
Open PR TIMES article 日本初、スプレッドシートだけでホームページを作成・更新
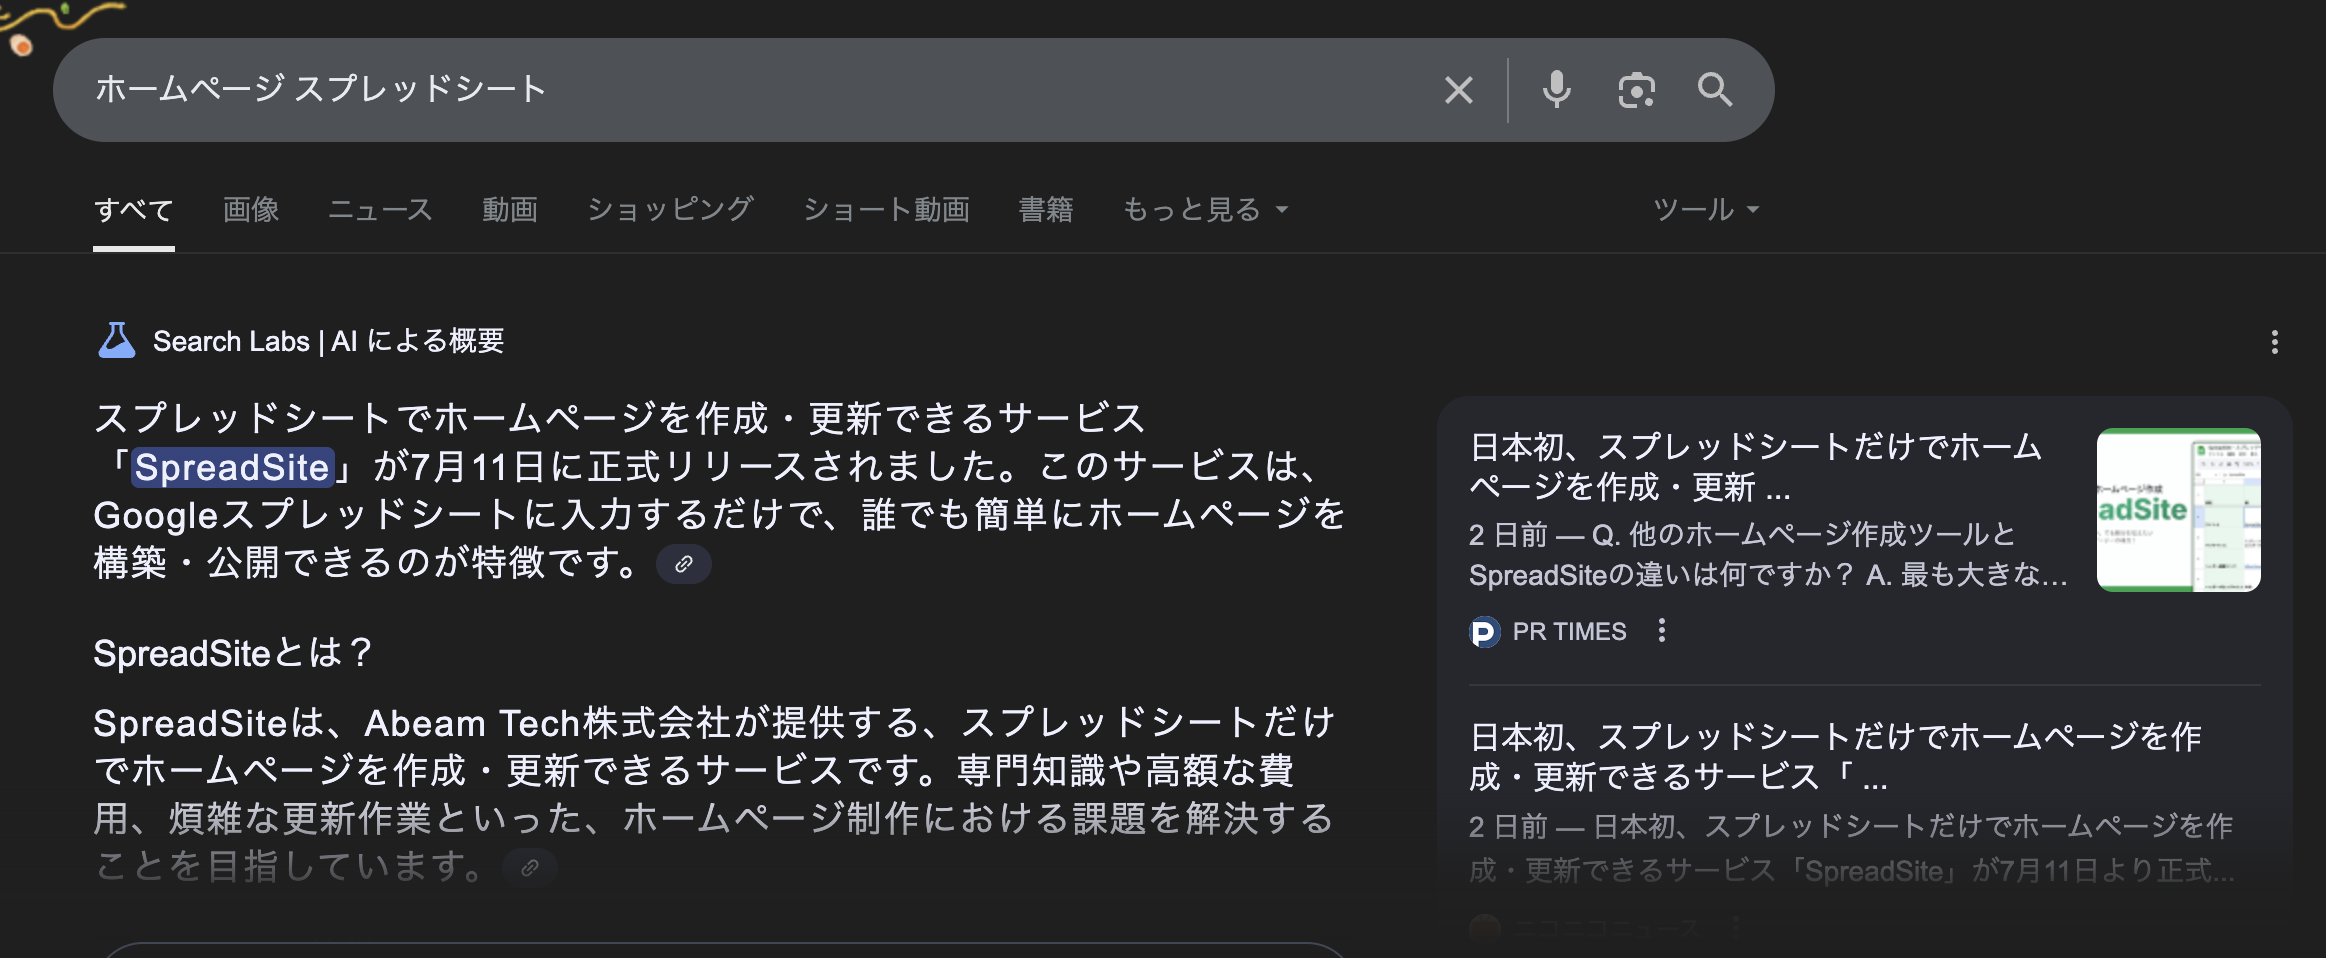click(x=1756, y=467)
